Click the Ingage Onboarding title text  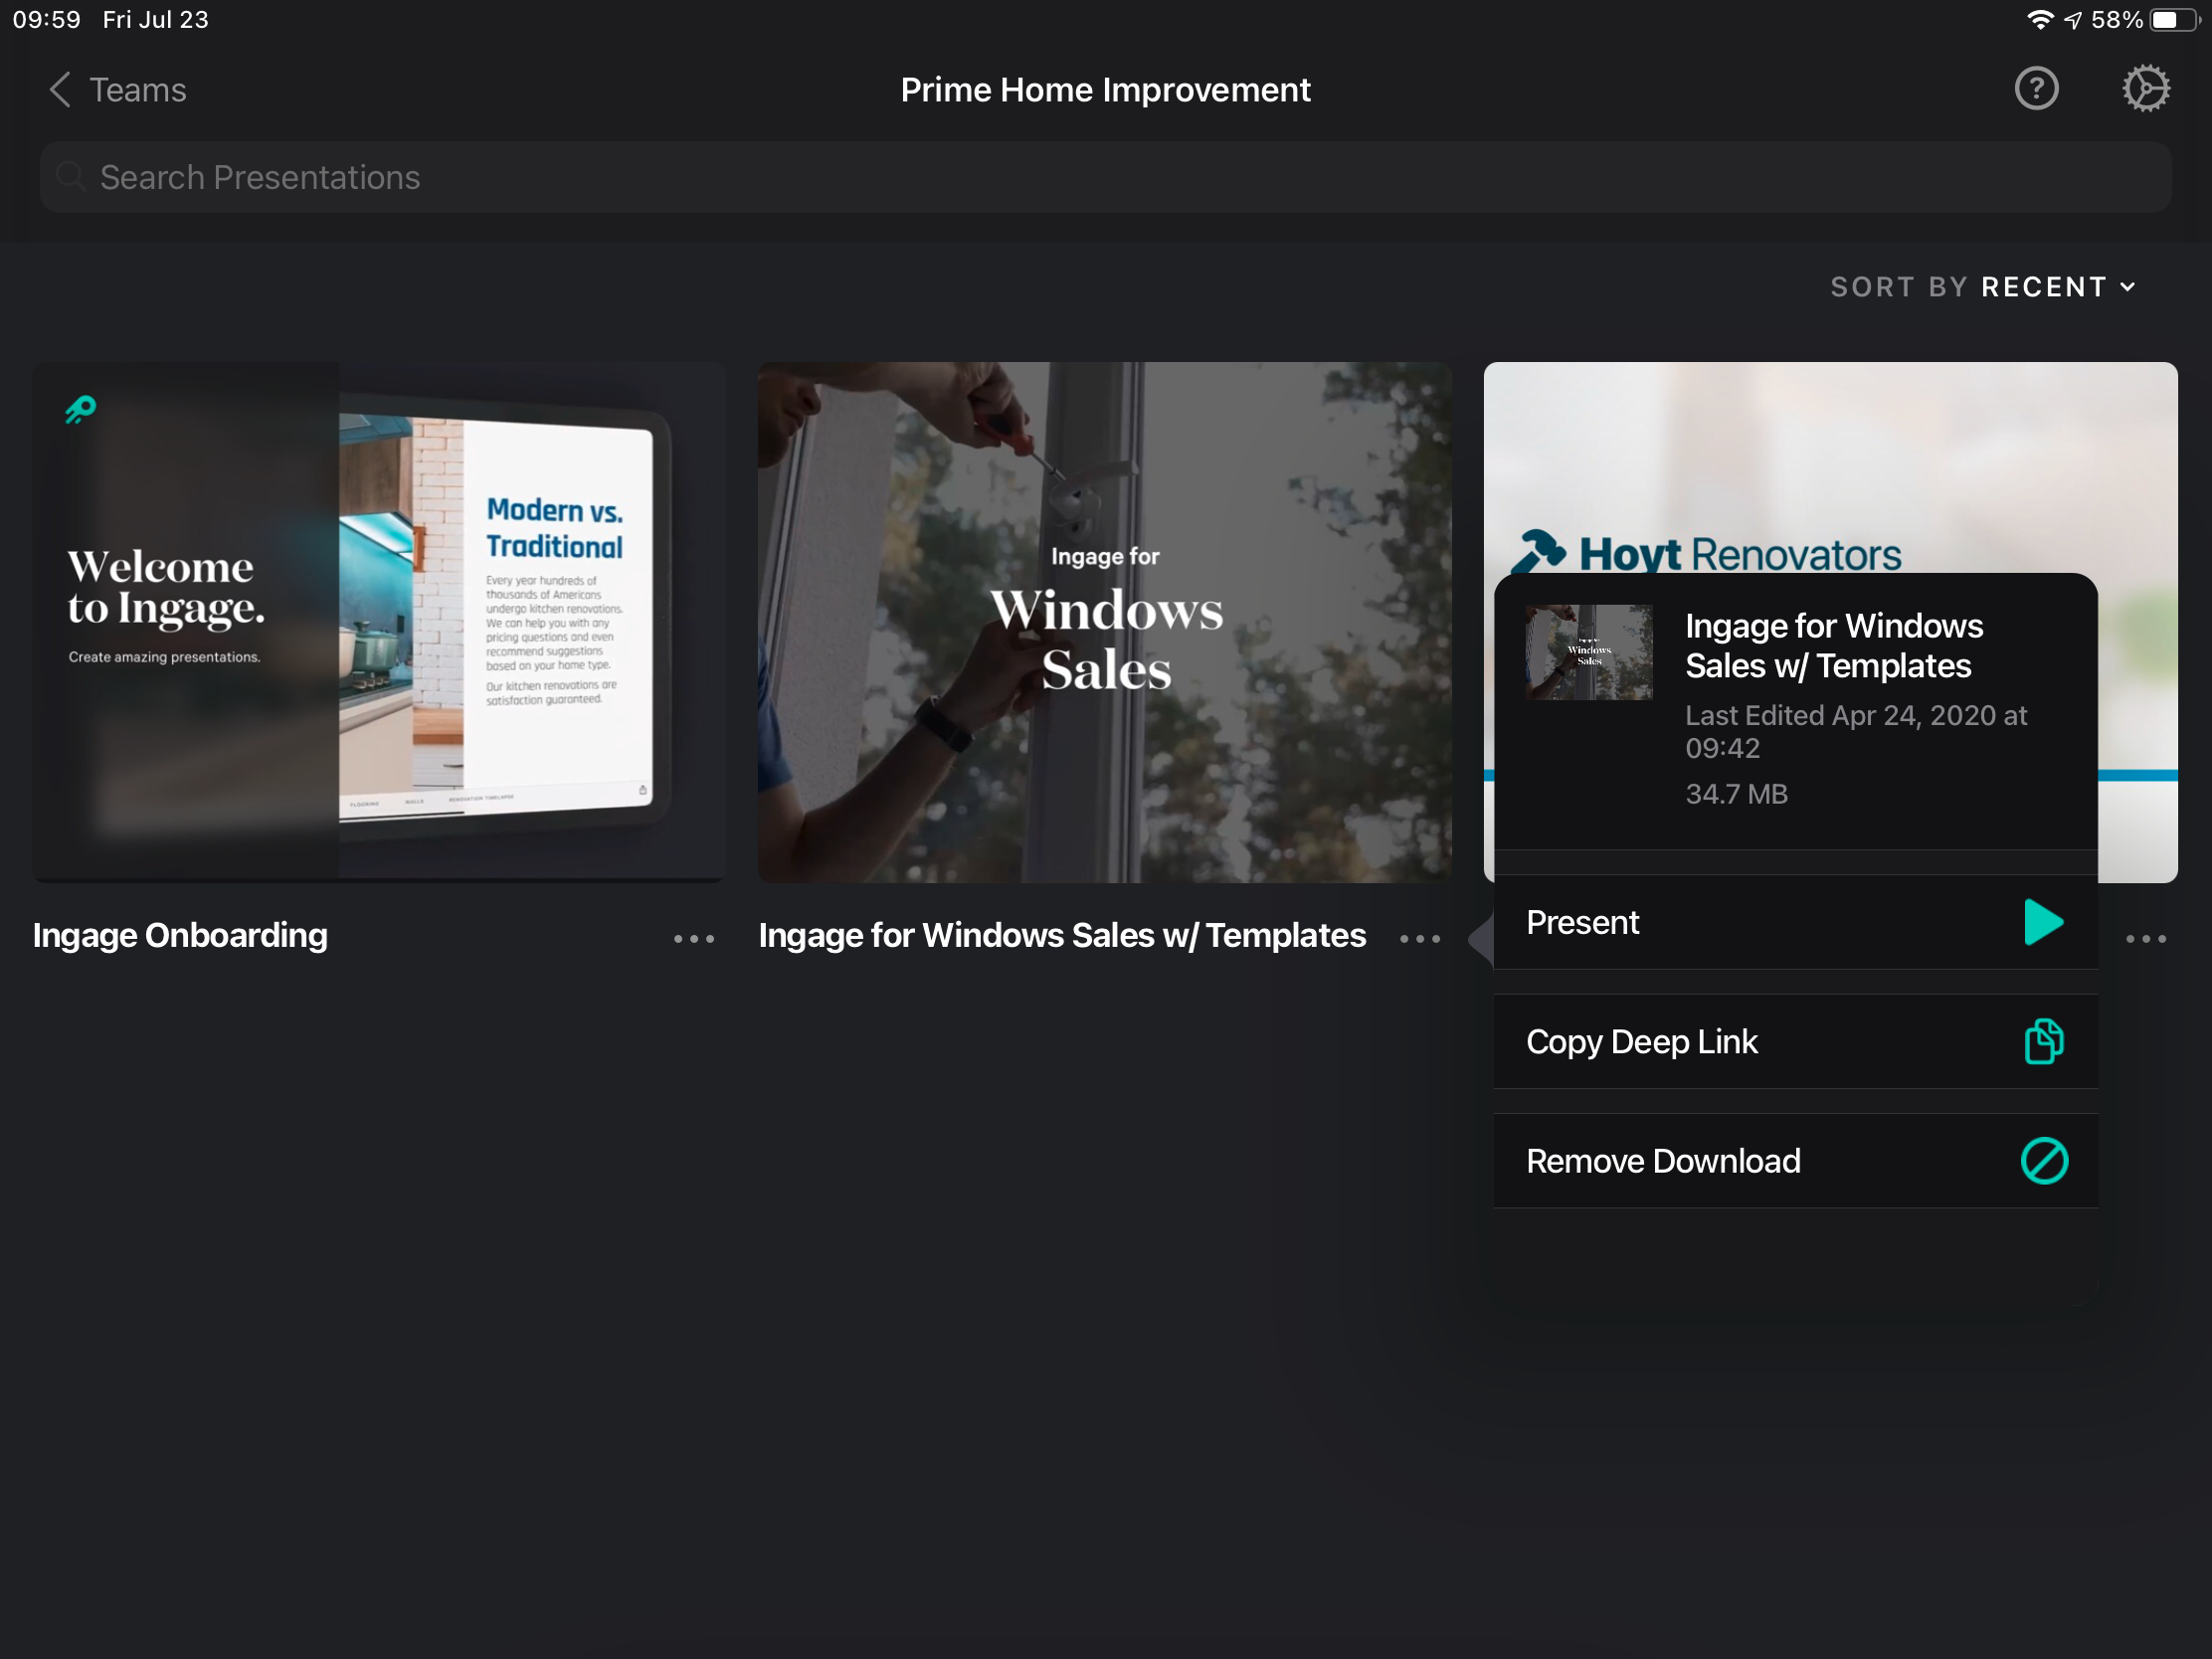click(x=180, y=935)
